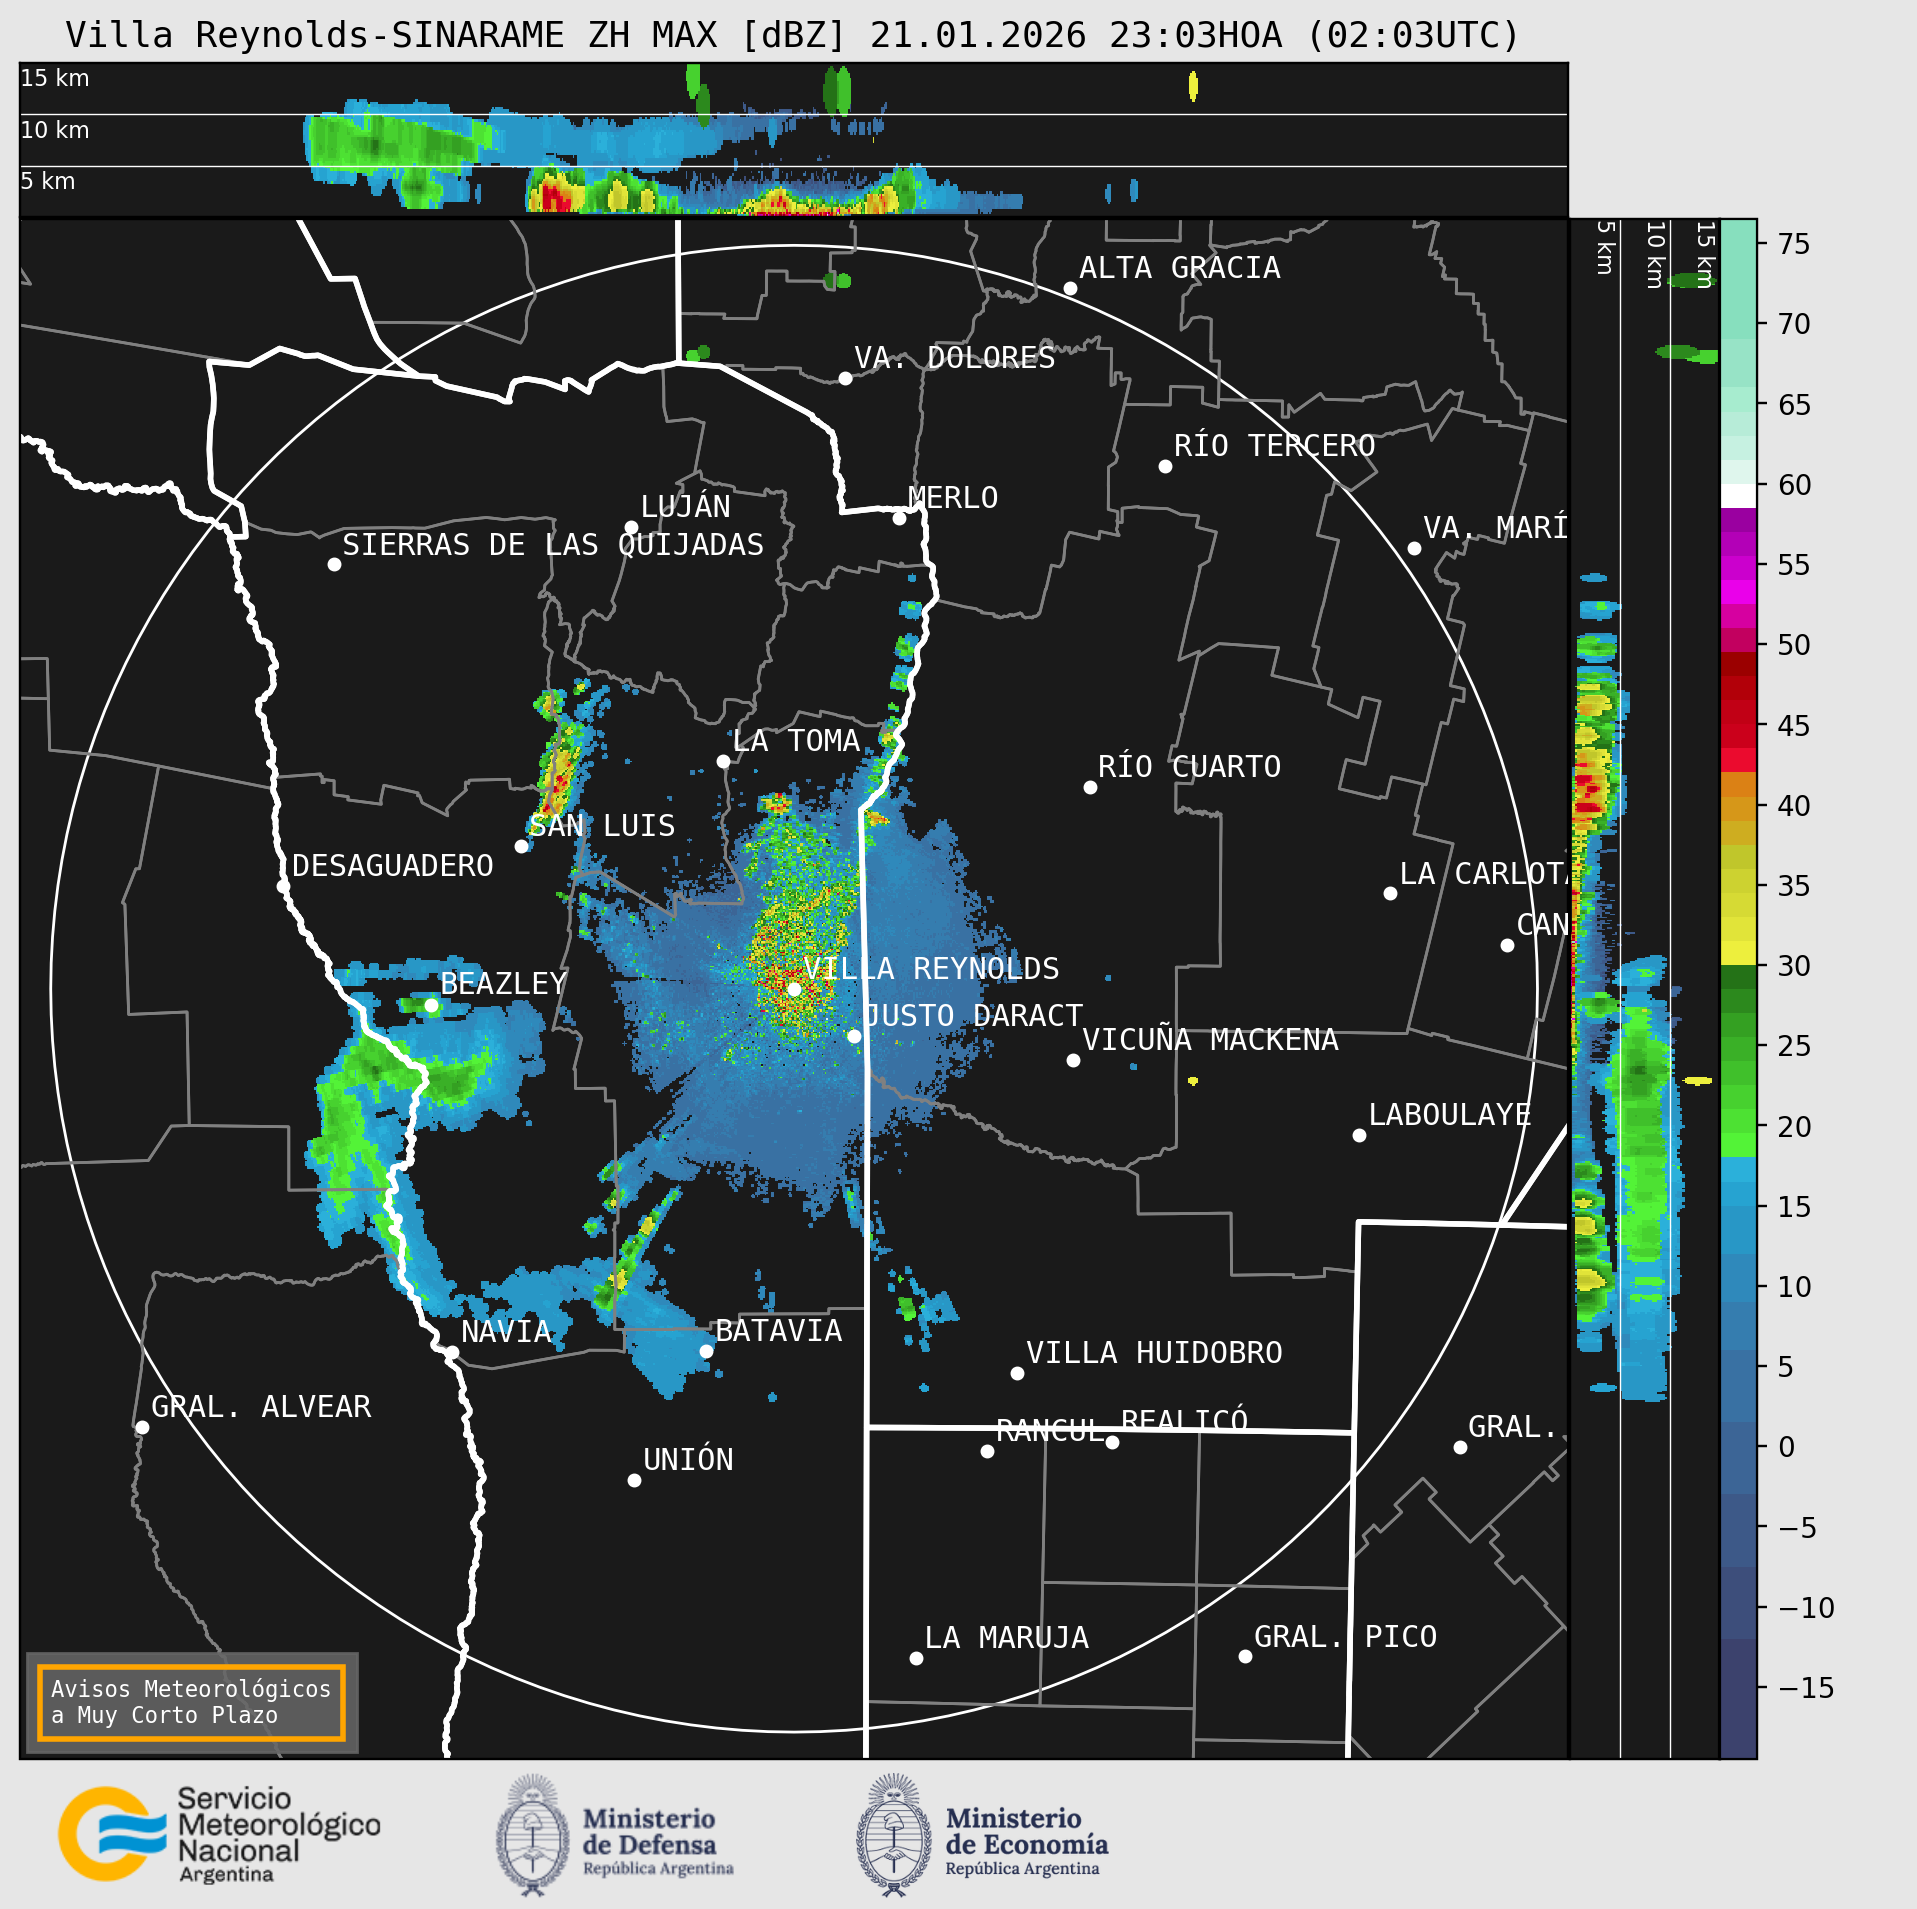Click the SIERRAS DE LAS QUIJADAS label
This screenshot has width=1917, height=1909.
coord(553,545)
